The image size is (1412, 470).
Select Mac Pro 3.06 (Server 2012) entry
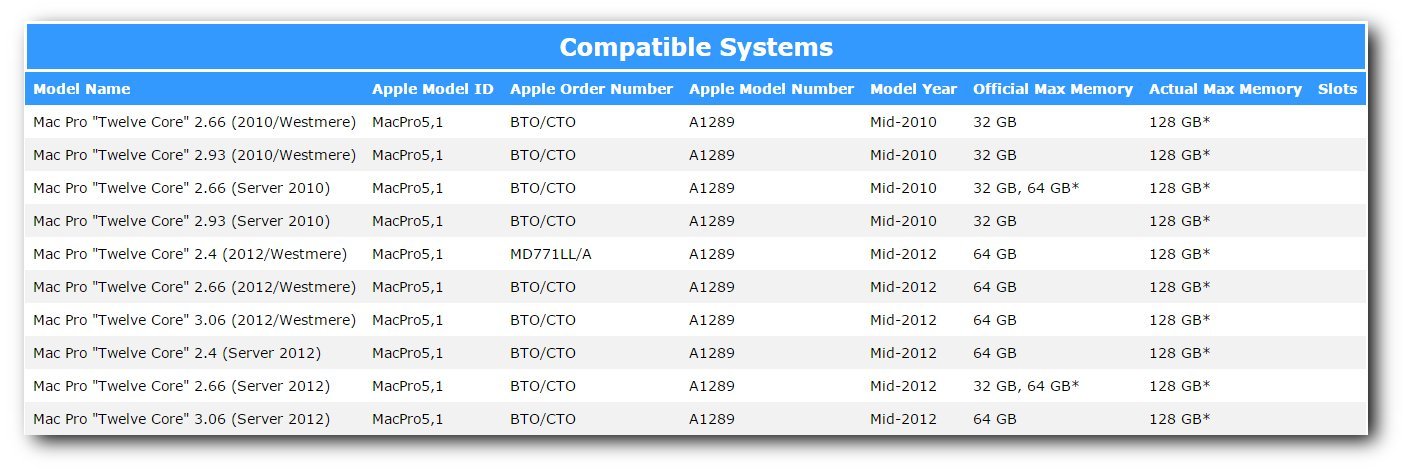tap(181, 419)
